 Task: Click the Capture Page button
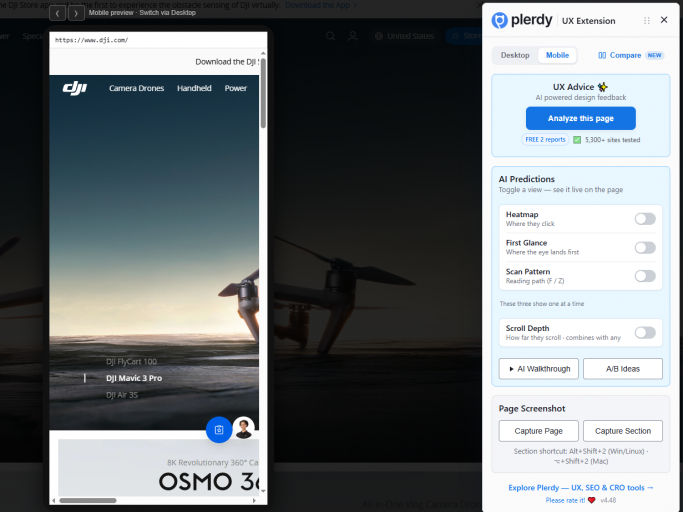[x=538, y=431]
